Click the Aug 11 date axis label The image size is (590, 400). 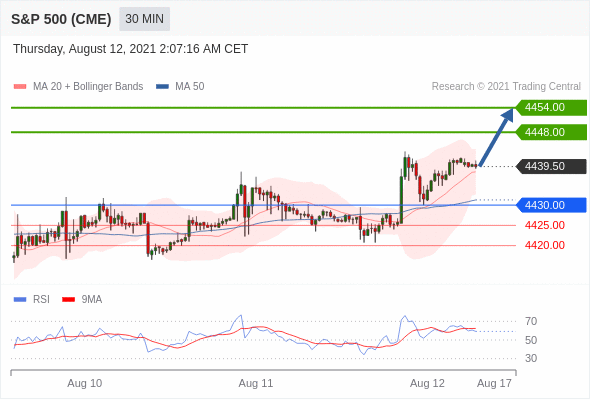tap(256, 383)
